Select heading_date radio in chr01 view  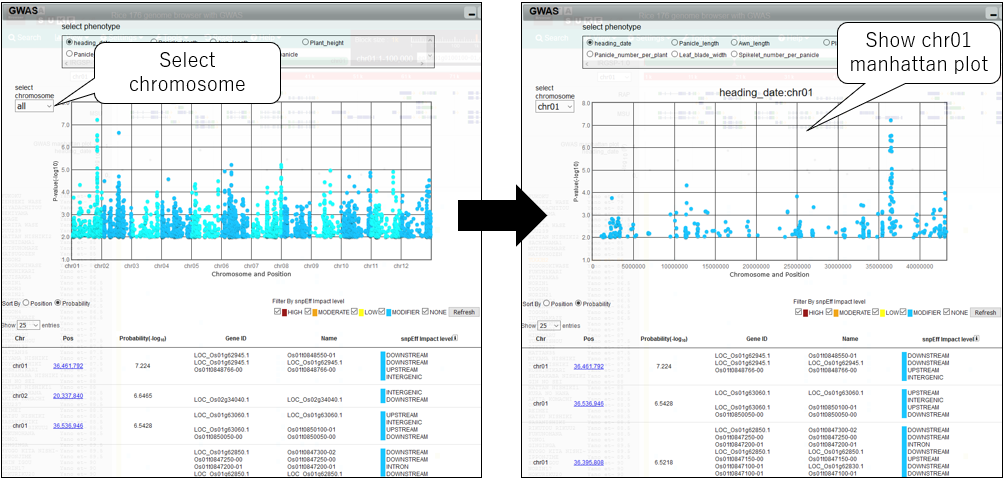tap(590, 42)
